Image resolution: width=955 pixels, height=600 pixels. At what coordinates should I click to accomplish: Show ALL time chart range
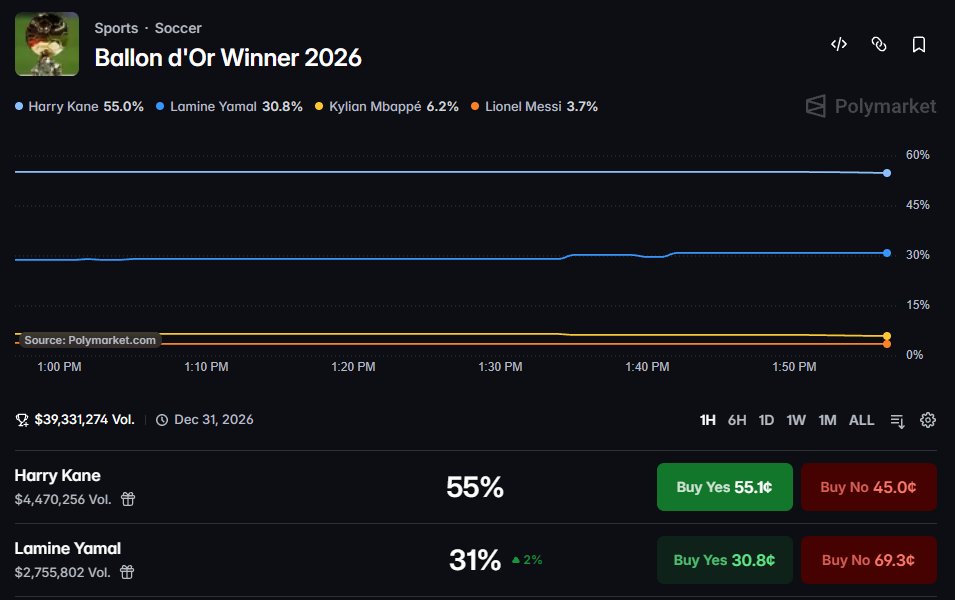(861, 420)
